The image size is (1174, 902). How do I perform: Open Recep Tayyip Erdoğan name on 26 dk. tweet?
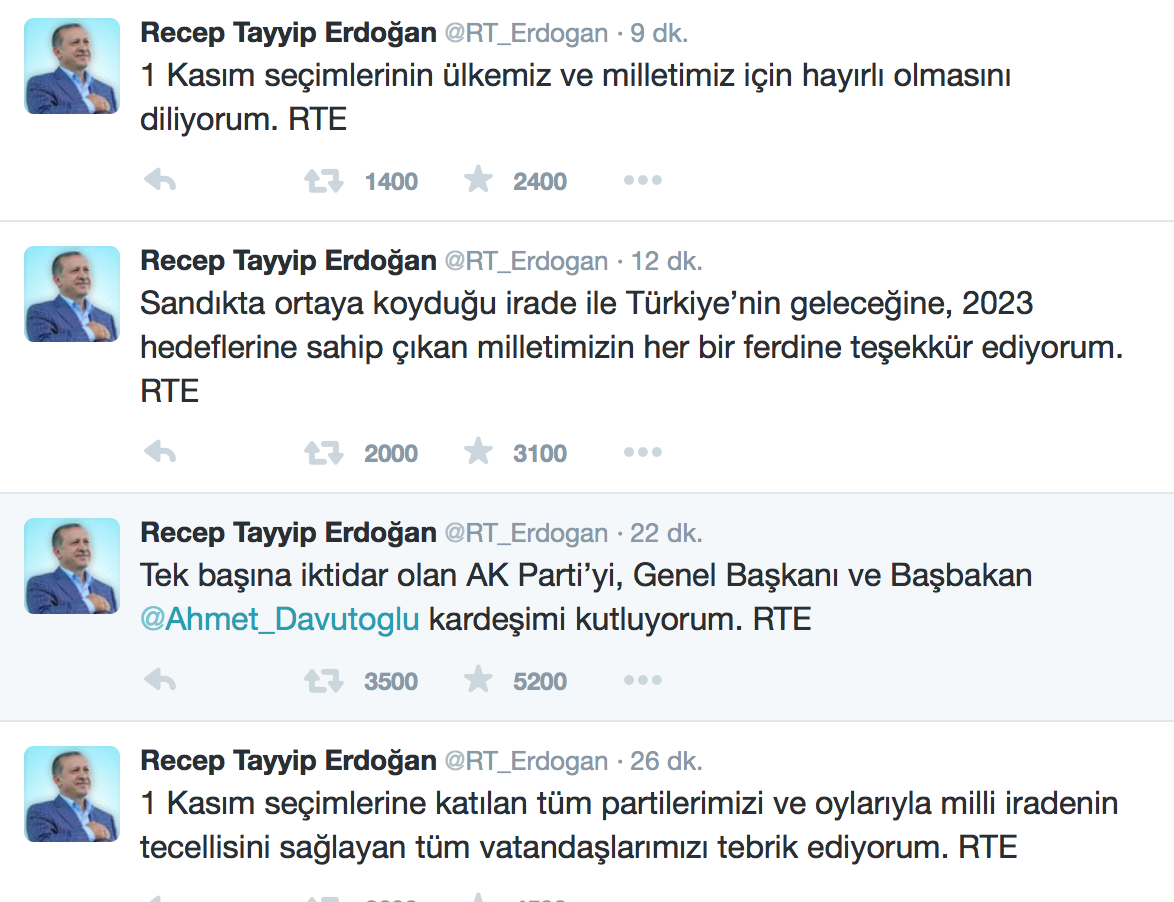point(288,761)
